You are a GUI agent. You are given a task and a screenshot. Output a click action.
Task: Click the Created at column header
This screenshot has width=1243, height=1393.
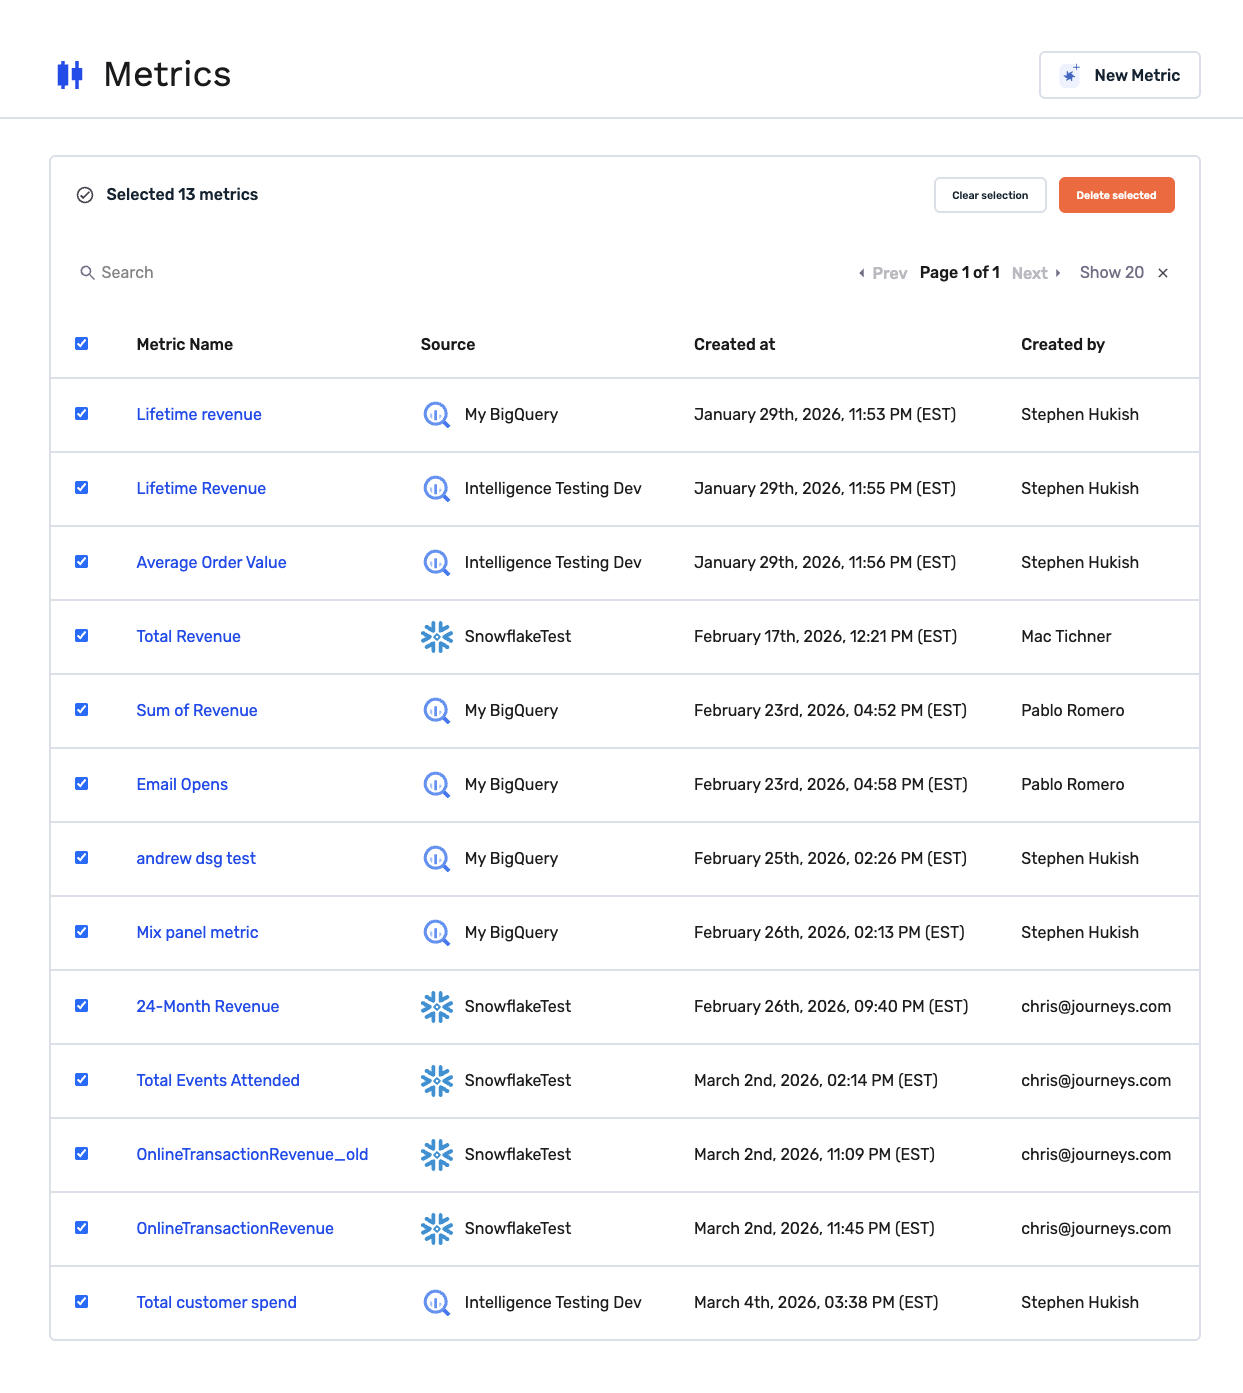(x=735, y=345)
